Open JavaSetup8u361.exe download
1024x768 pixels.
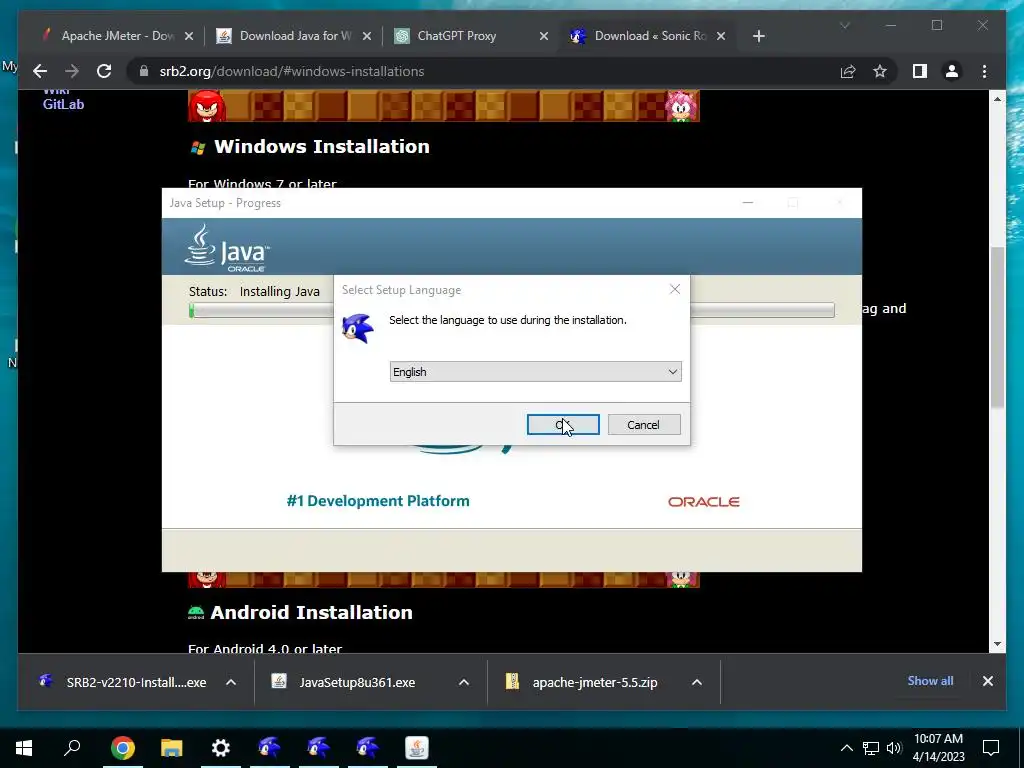pyautogui.click(x=346, y=682)
